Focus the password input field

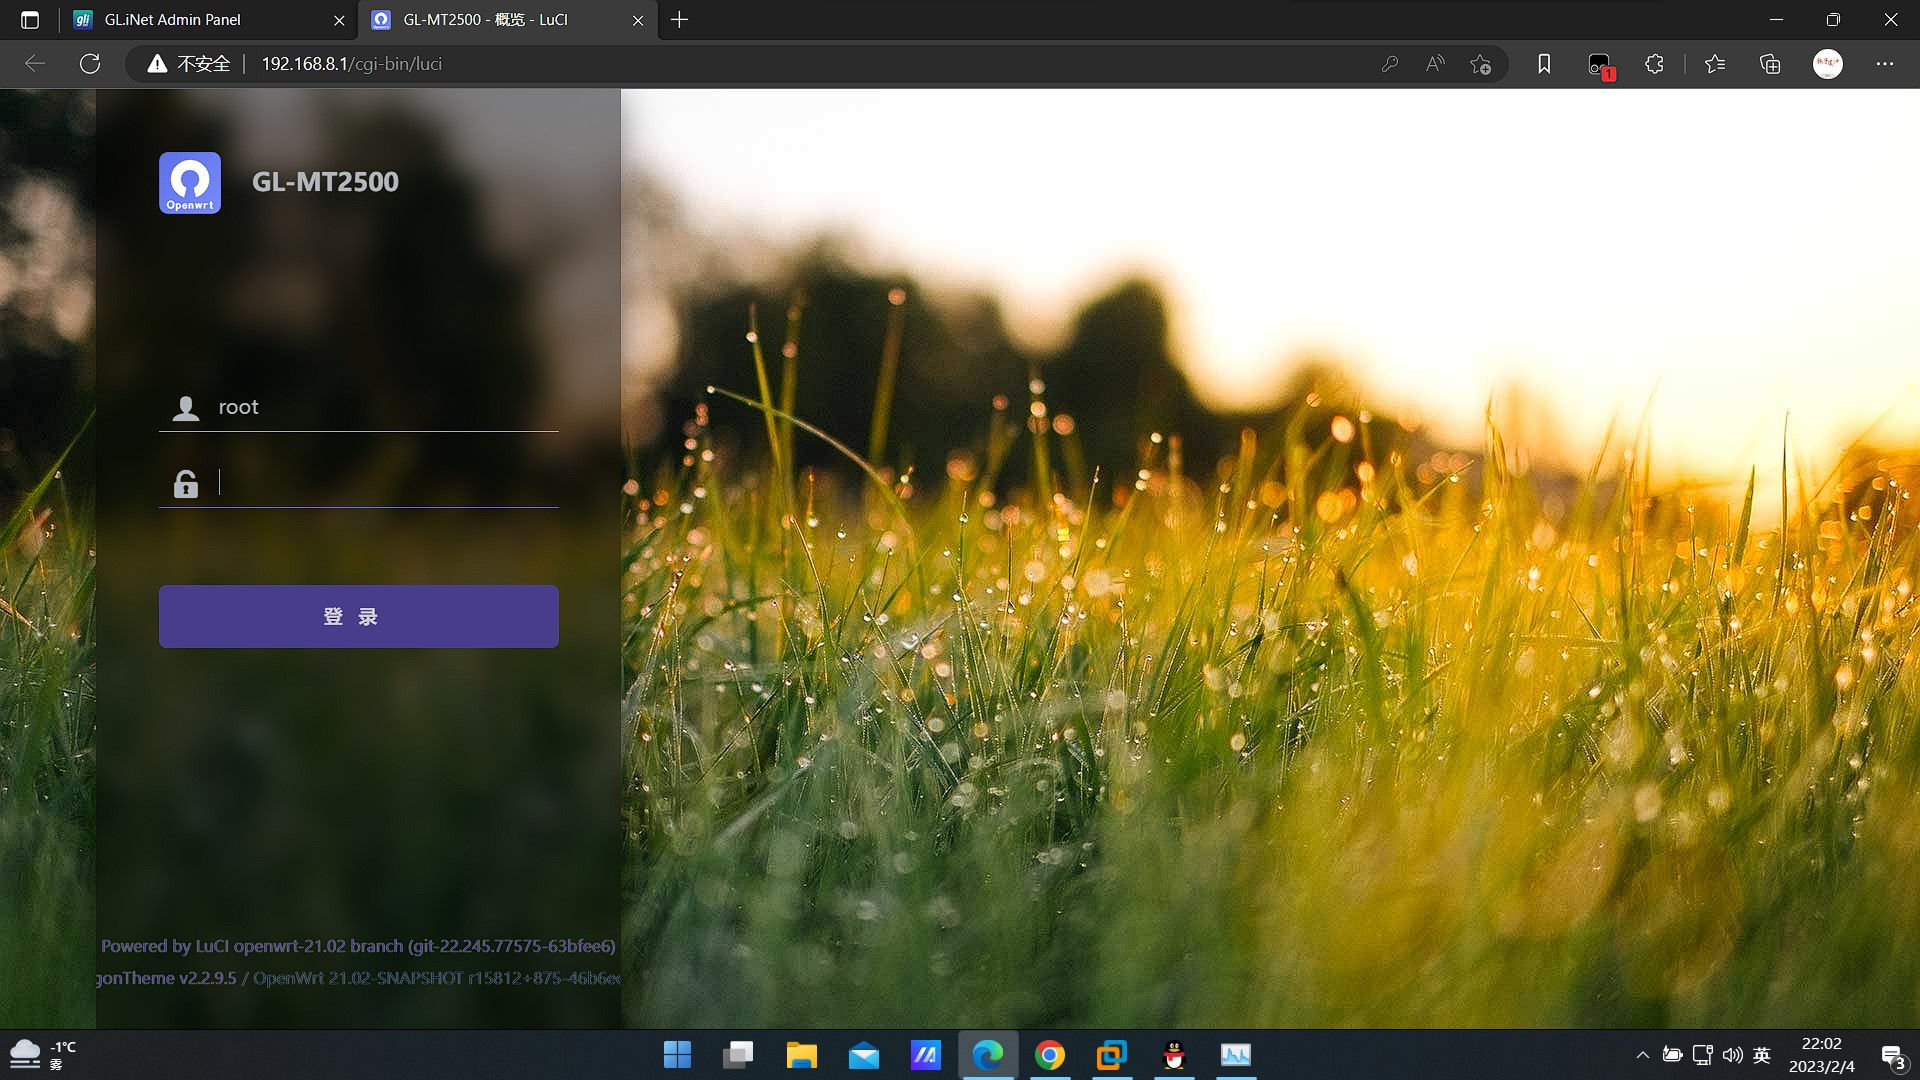tap(385, 483)
